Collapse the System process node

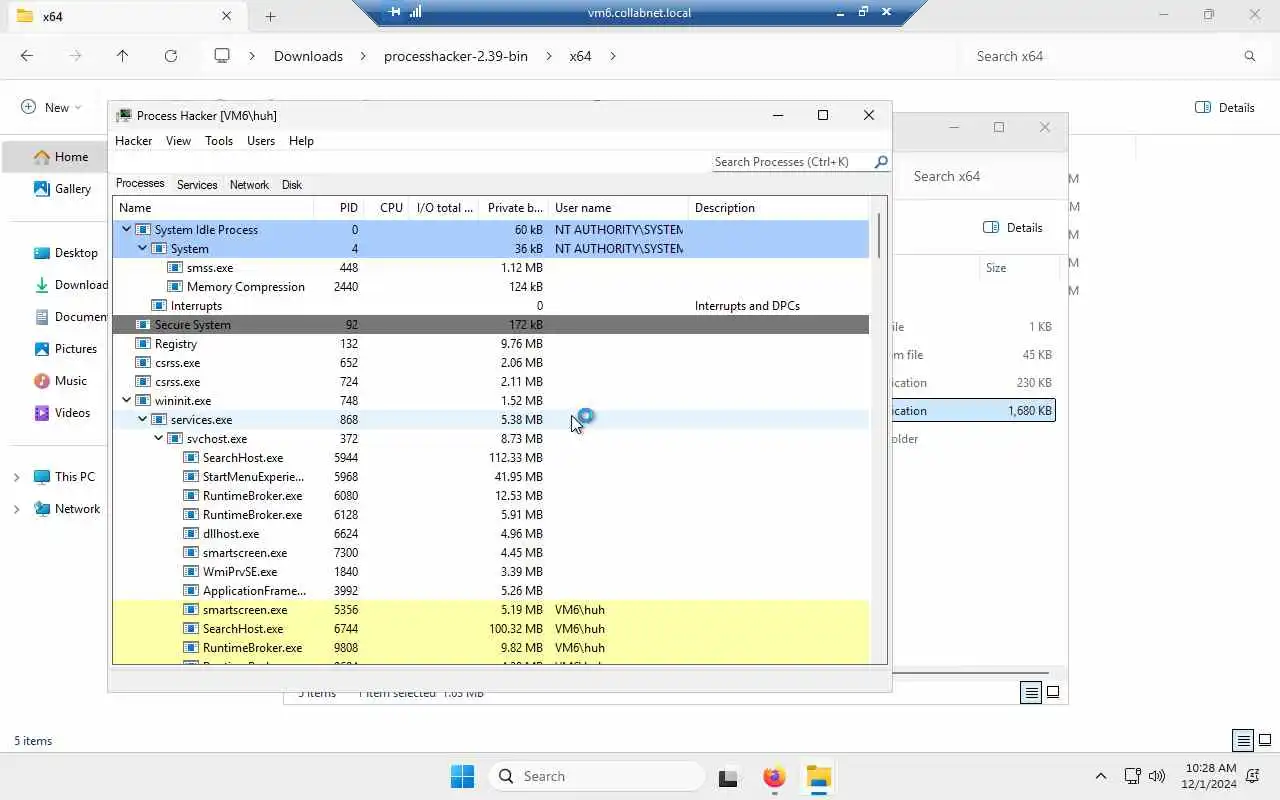pyautogui.click(x=142, y=249)
